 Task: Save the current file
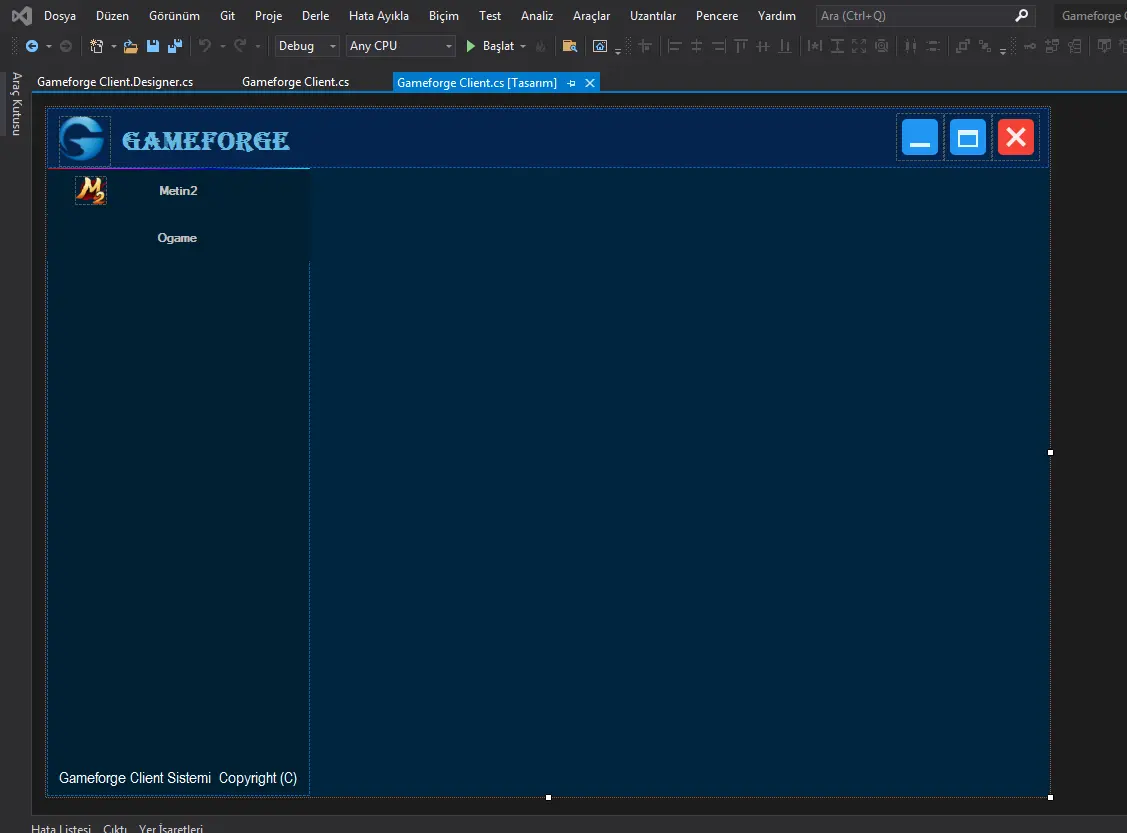click(x=152, y=46)
